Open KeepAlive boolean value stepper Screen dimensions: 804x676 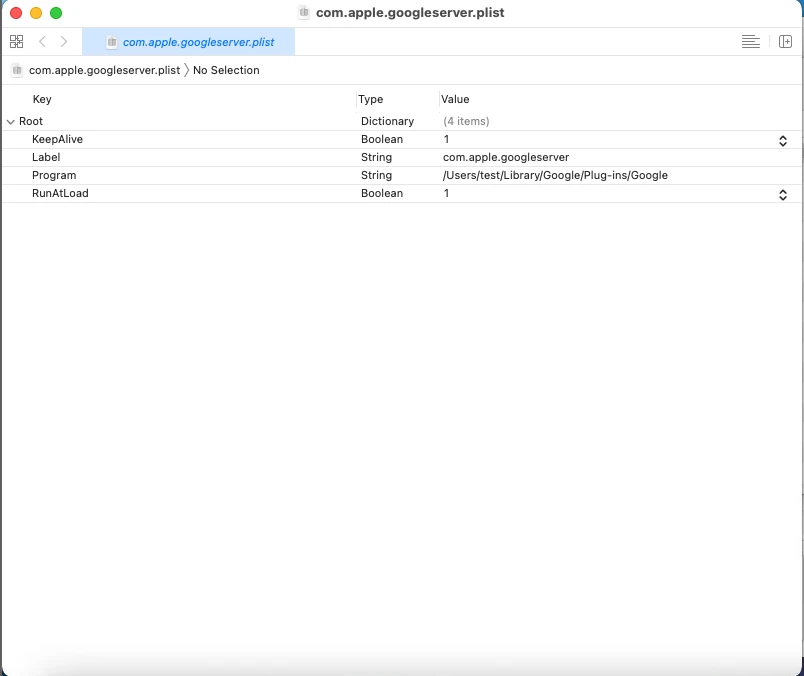coord(783,140)
